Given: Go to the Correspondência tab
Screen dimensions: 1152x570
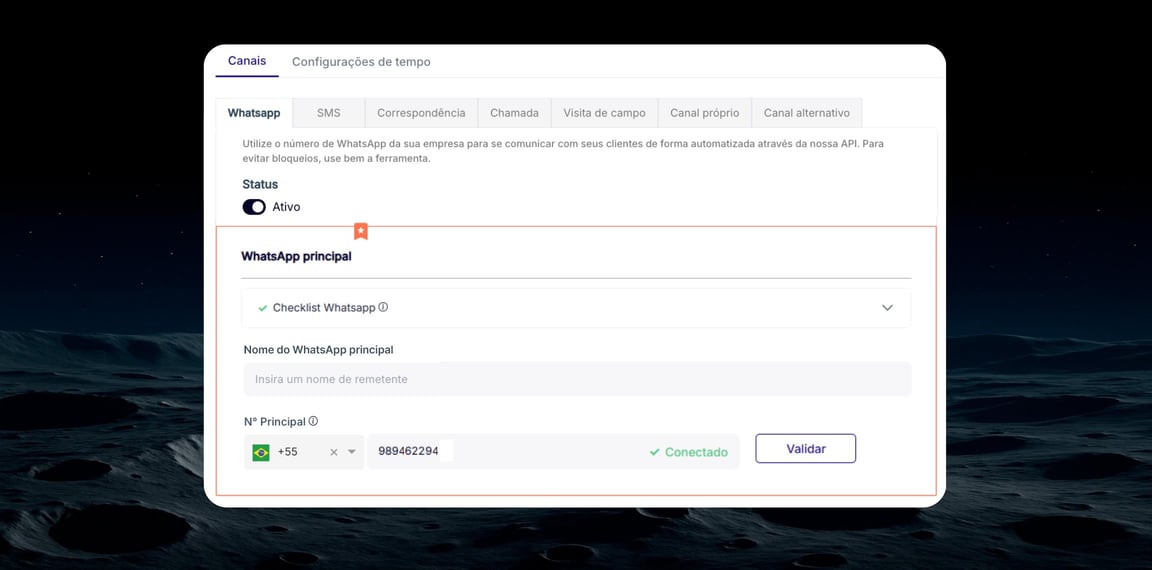Looking at the screenshot, I should click(x=421, y=113).
